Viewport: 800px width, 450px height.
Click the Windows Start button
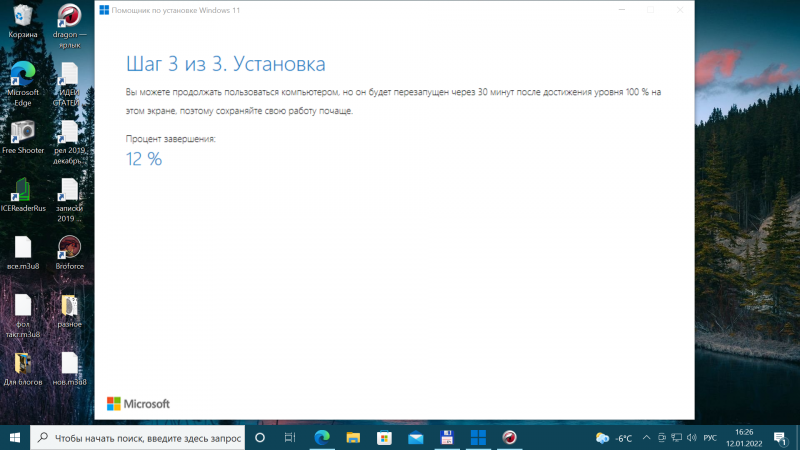(15, 438)
